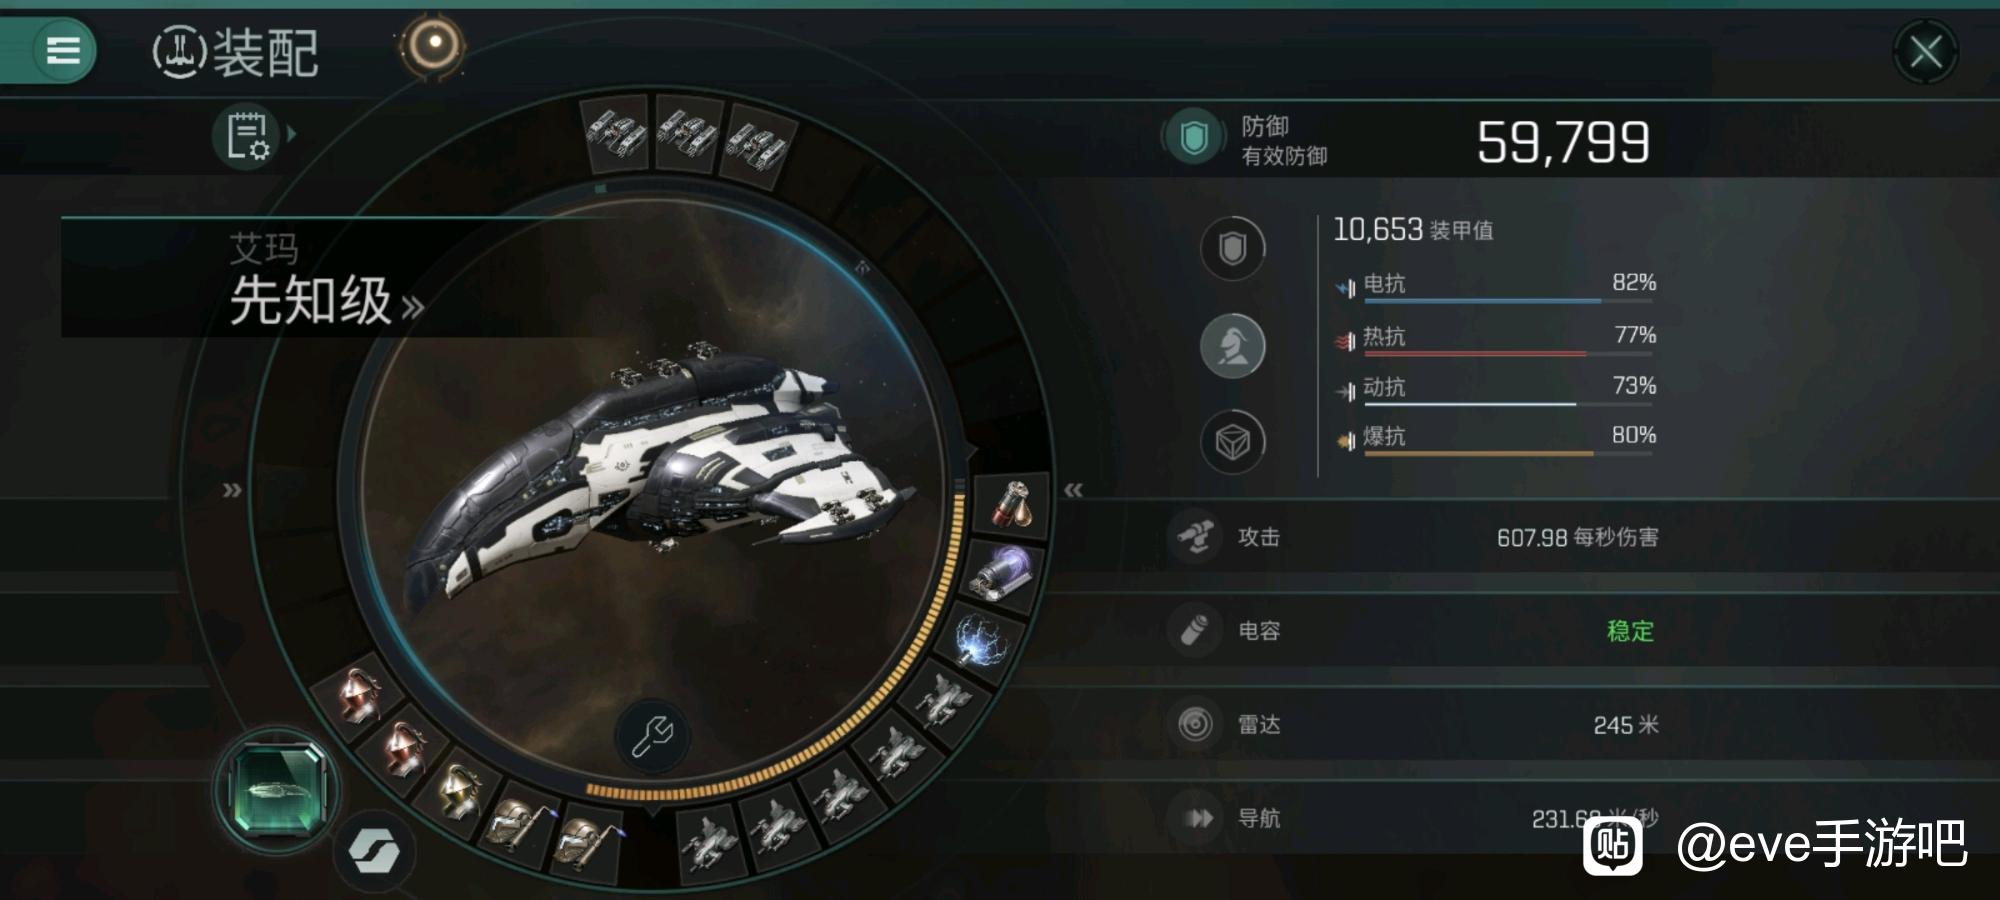Click the ship hangar hexagon icon
This screenshot has height=900, width=2000.
coord(277,790)
